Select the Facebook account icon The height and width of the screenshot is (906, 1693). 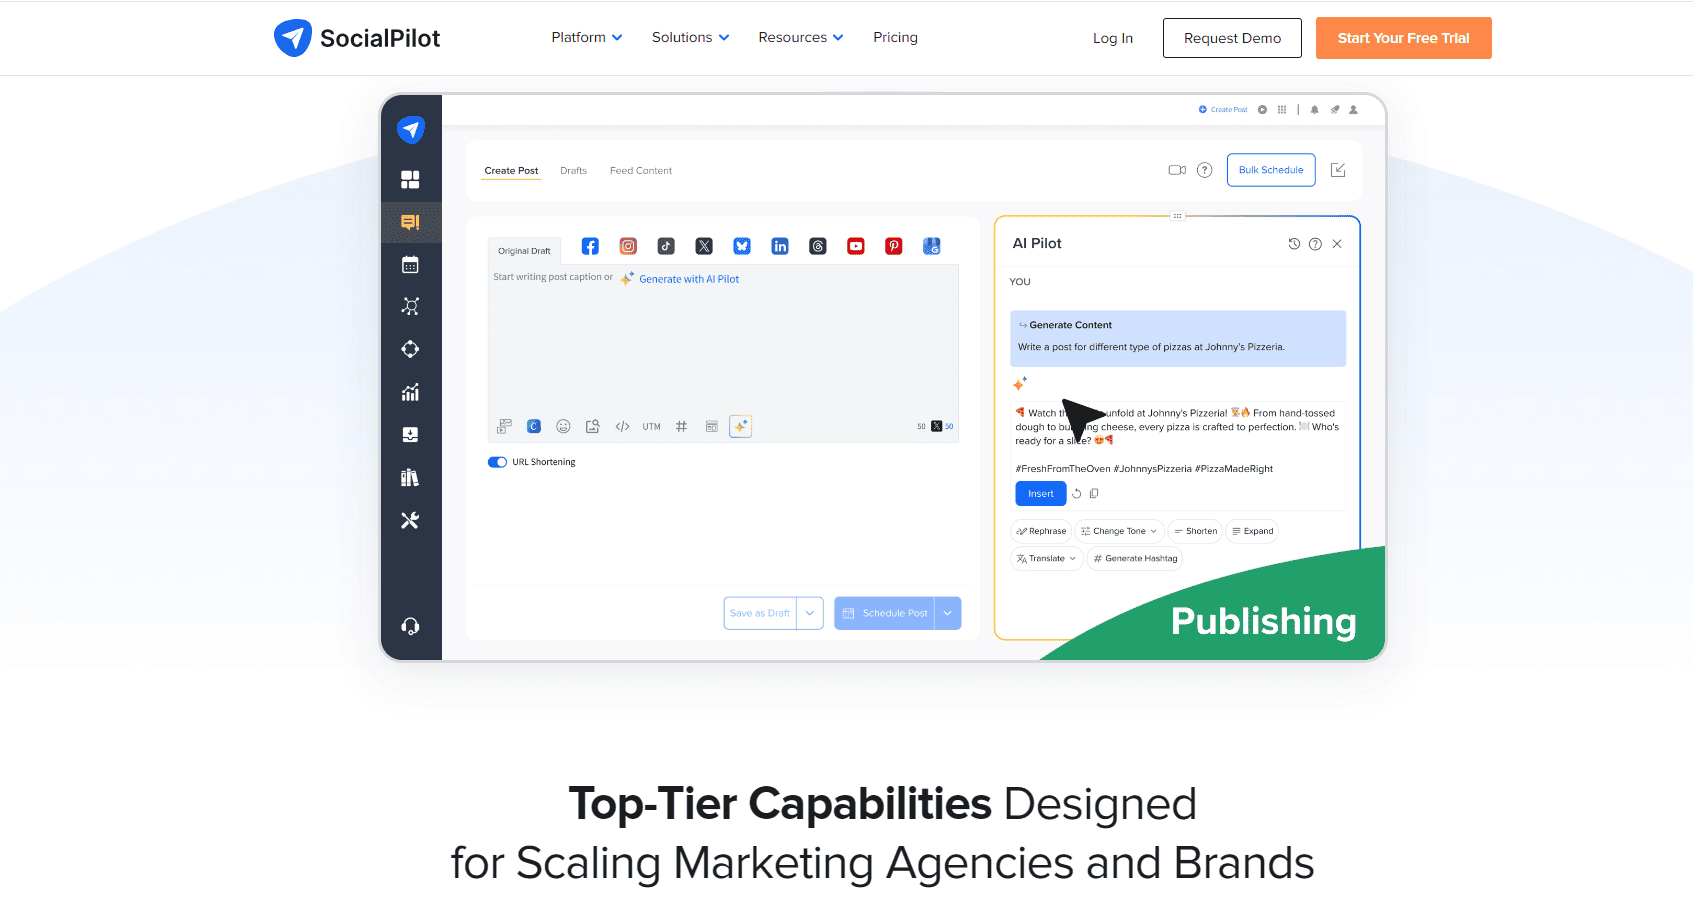click(x=590, y=246)
